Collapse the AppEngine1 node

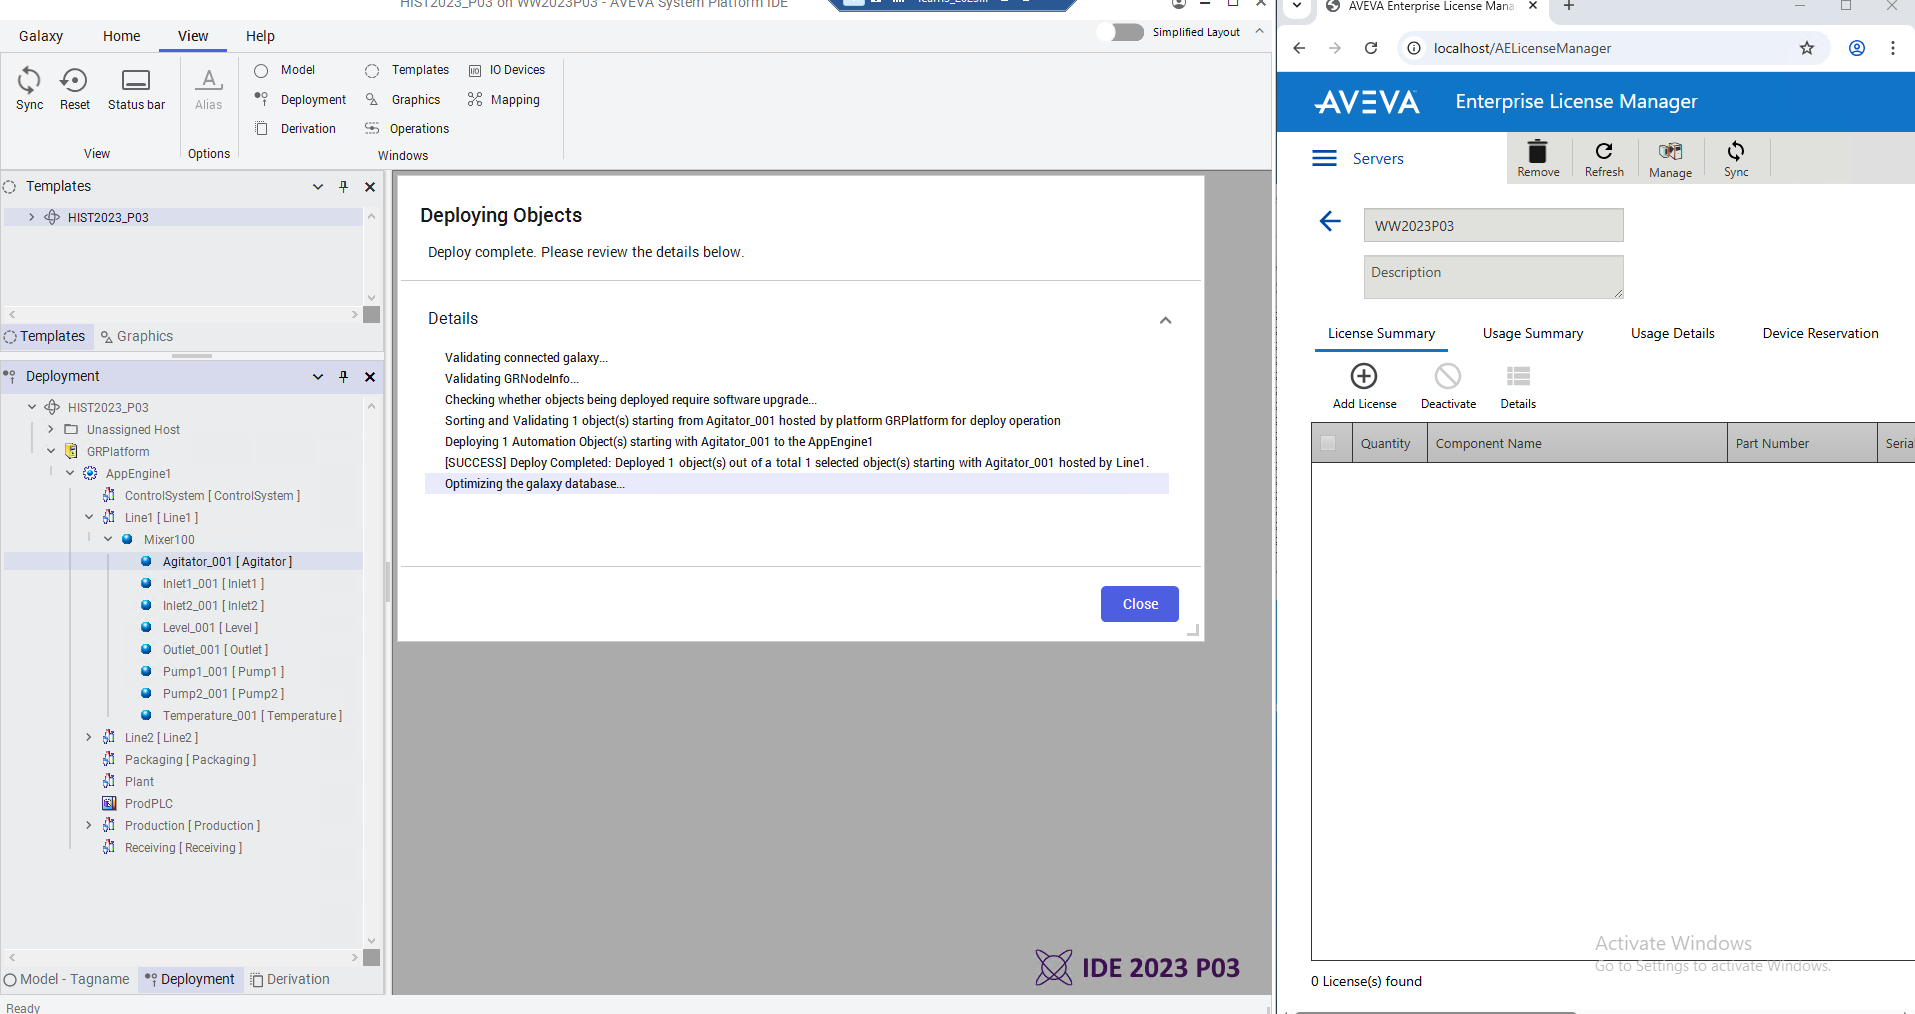point(70,473)
